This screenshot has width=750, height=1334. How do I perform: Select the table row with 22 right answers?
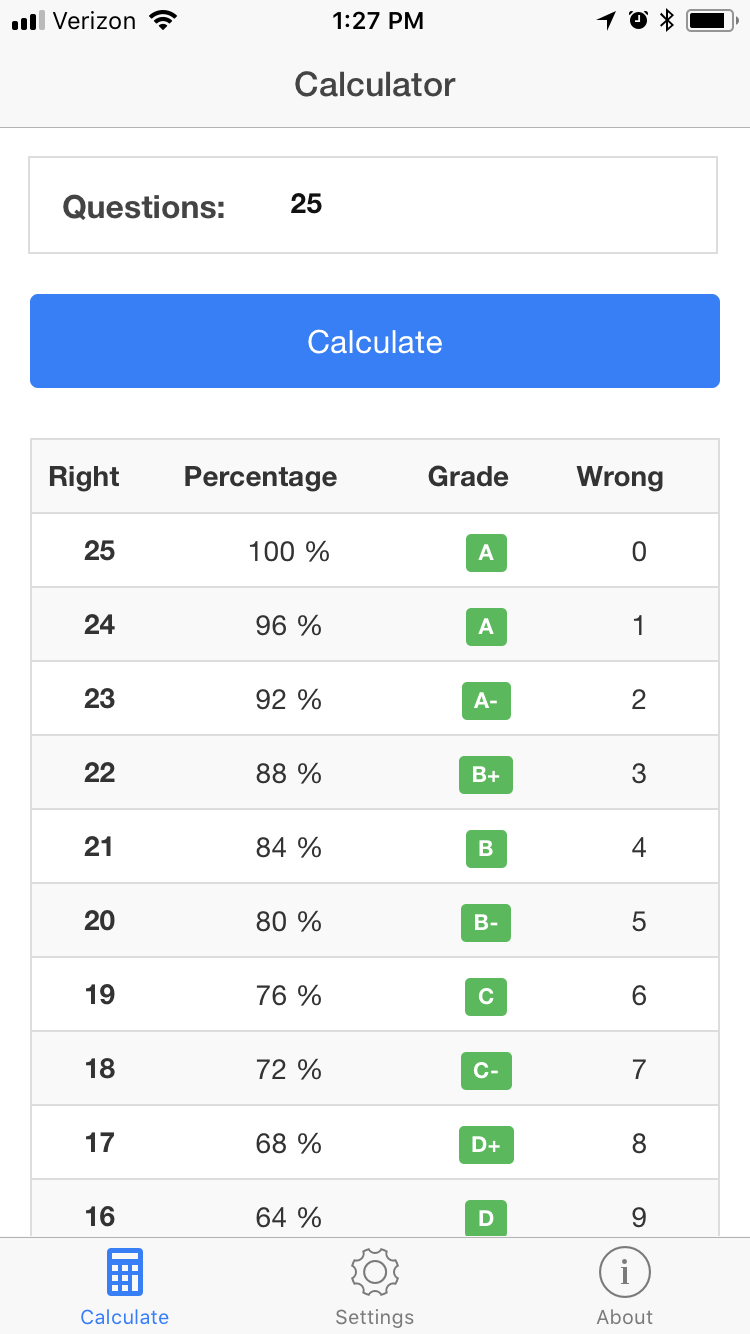click(375, 774)
